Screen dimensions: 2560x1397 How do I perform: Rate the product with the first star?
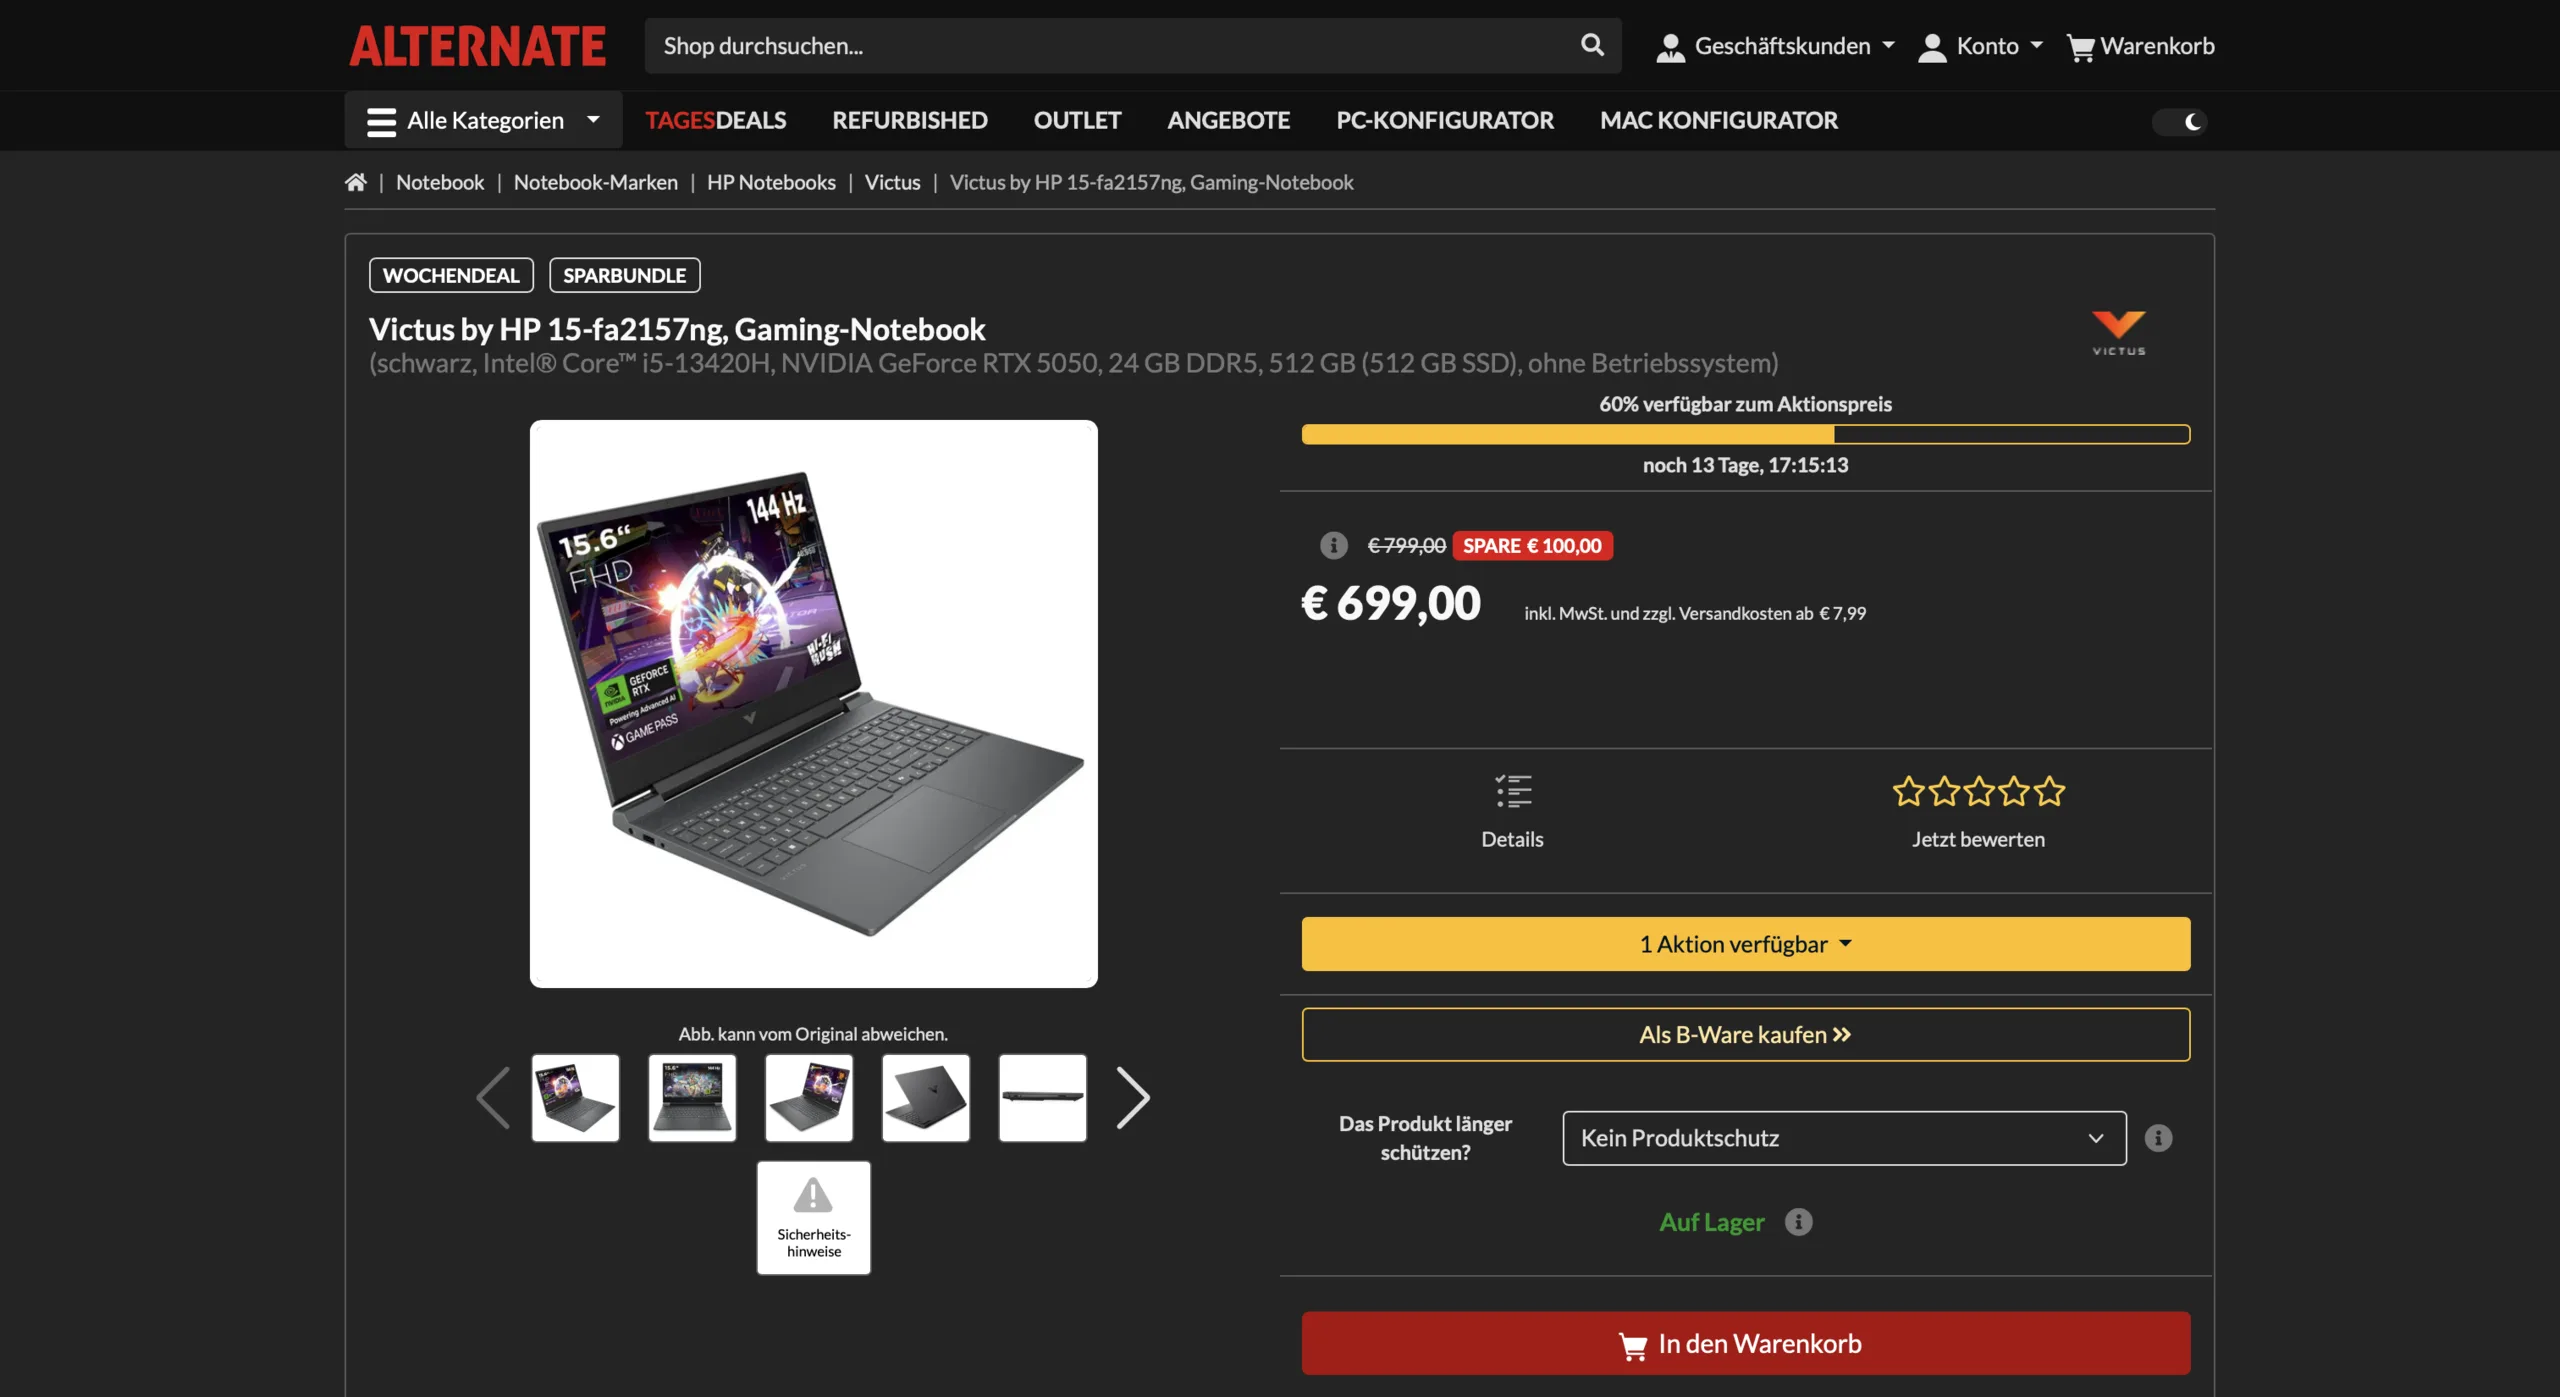tap(1908, 791)
